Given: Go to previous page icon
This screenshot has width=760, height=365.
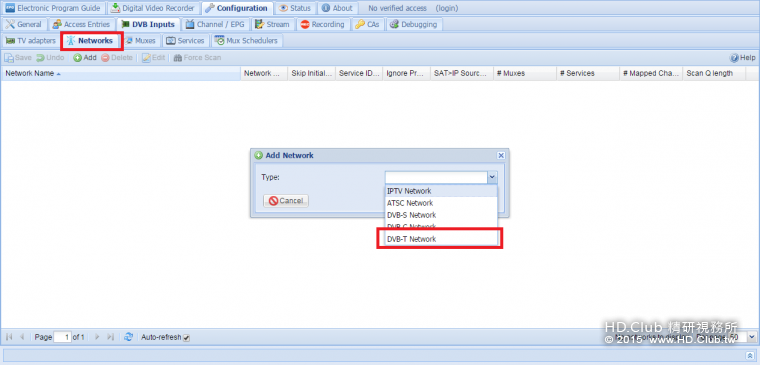Looking at the screenshot, I should coord(22,337).
